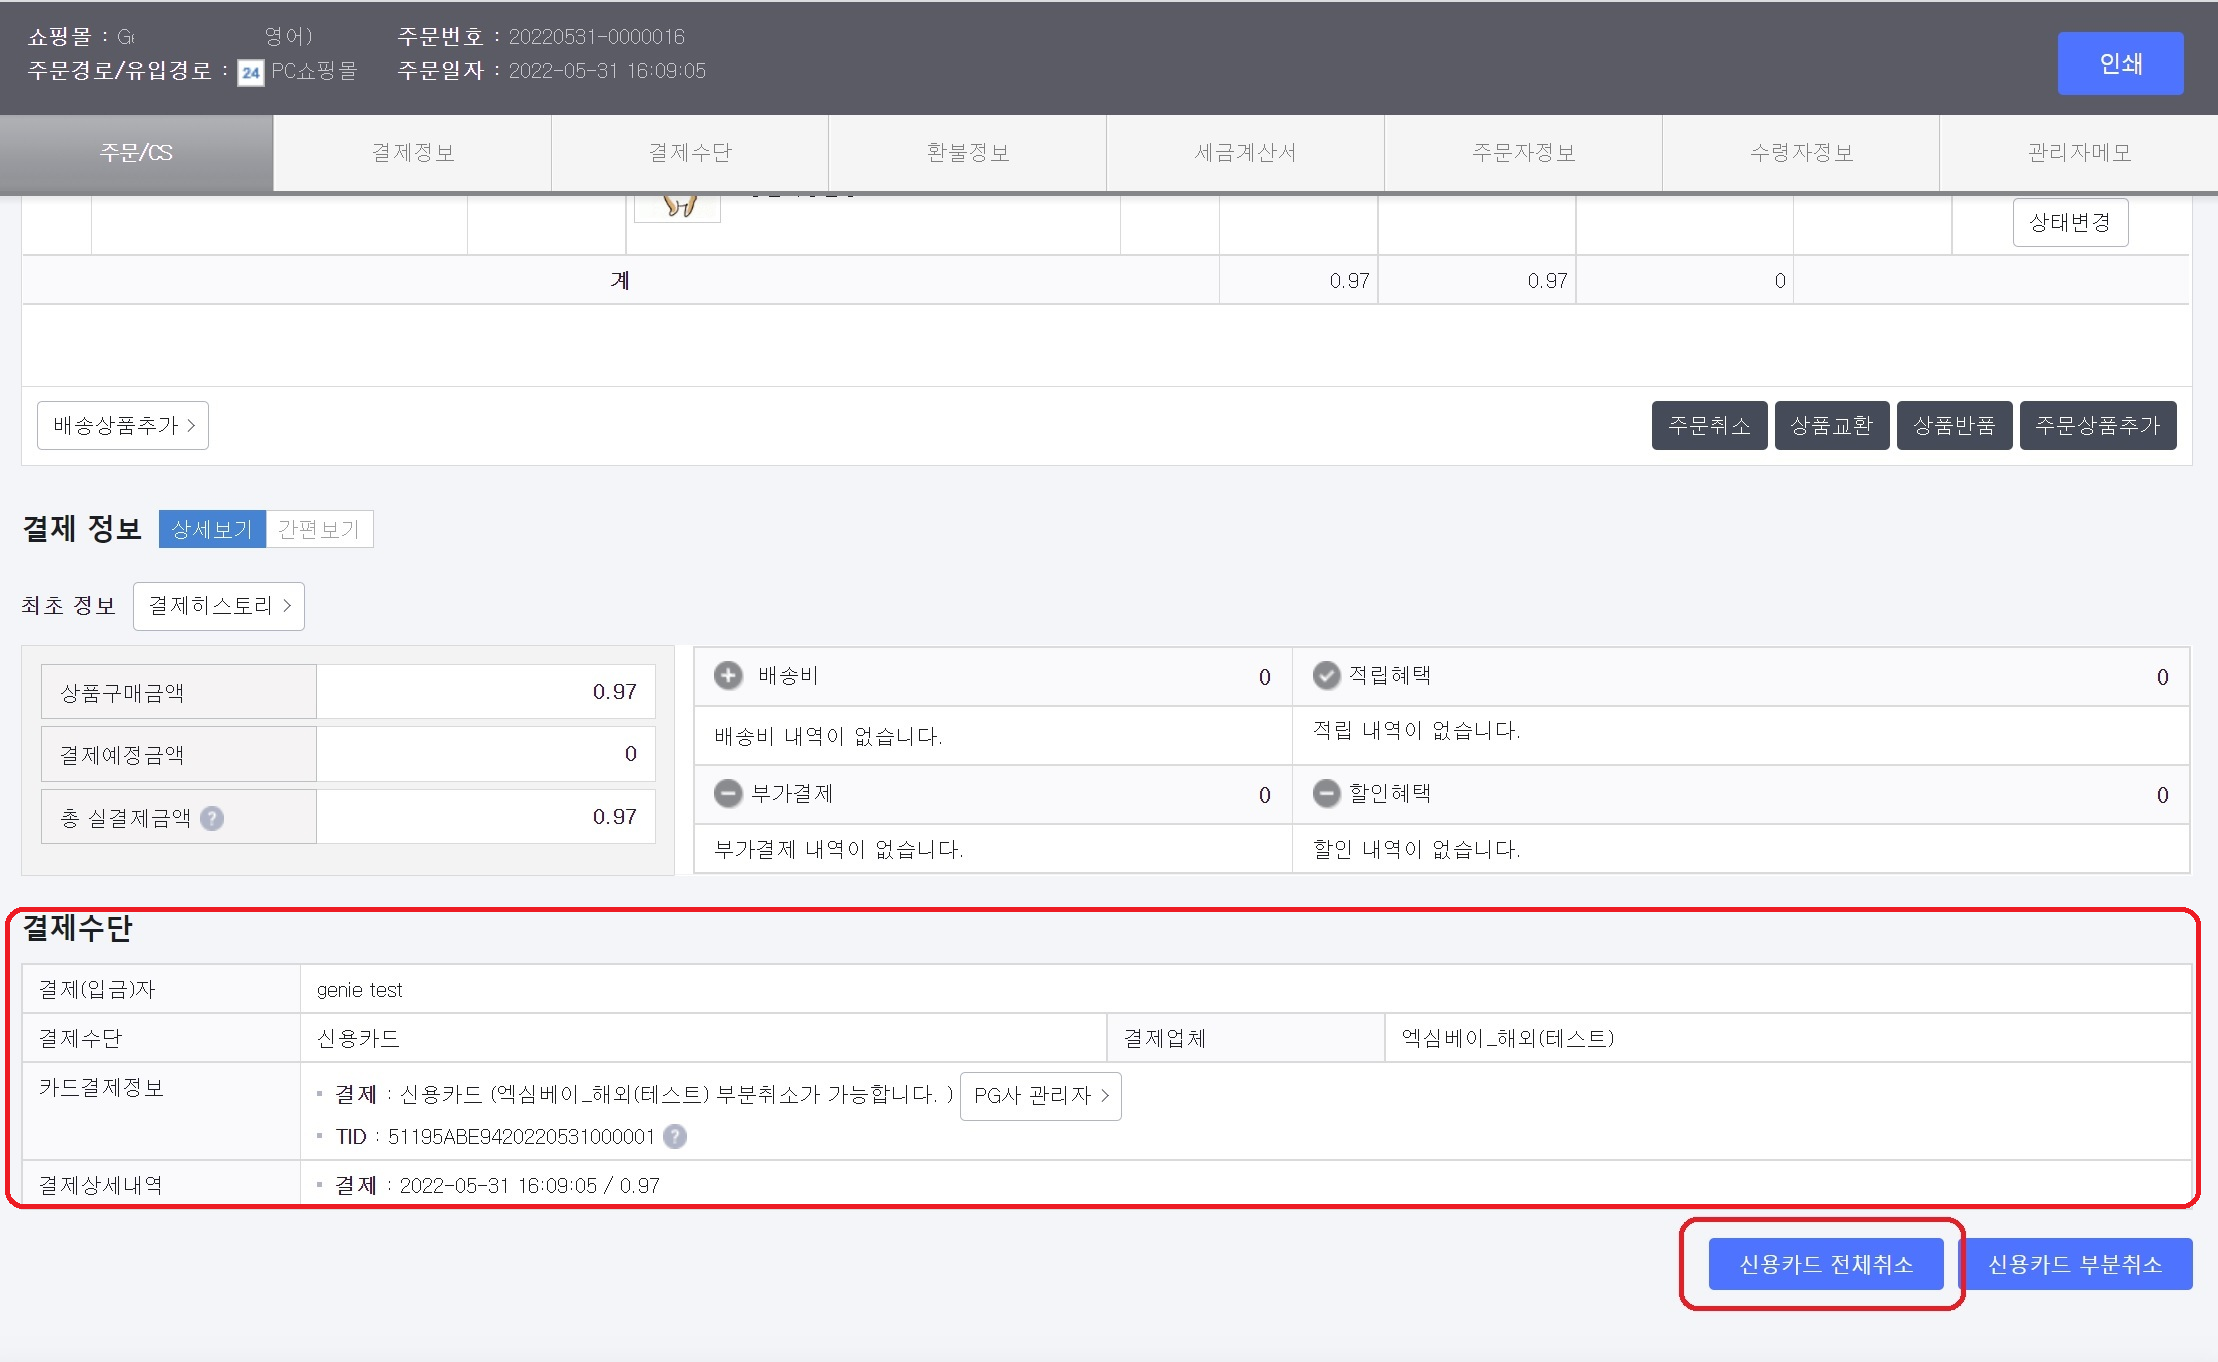This screenshot has height=1362, width=2218.
Task: Click 신용카드 부분취소 button
Action: (2075, 1264)
